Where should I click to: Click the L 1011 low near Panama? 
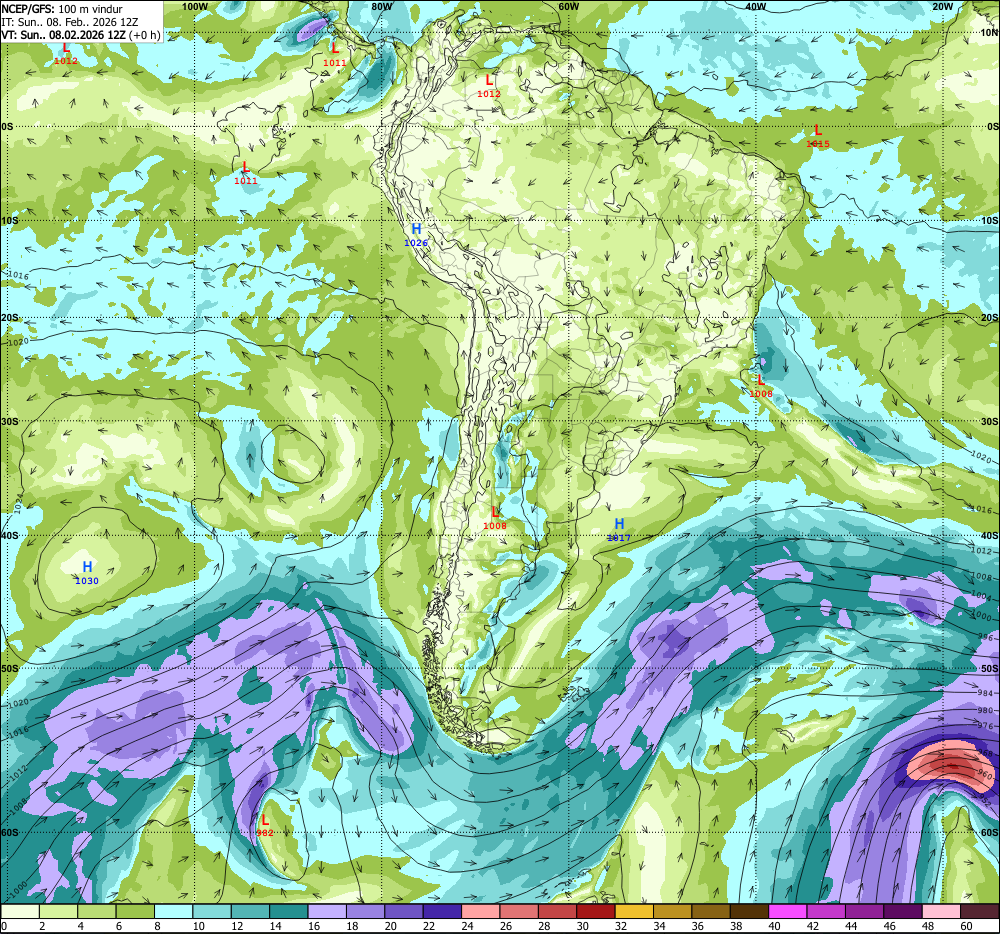pyautogui.click(x=335, y=55)
